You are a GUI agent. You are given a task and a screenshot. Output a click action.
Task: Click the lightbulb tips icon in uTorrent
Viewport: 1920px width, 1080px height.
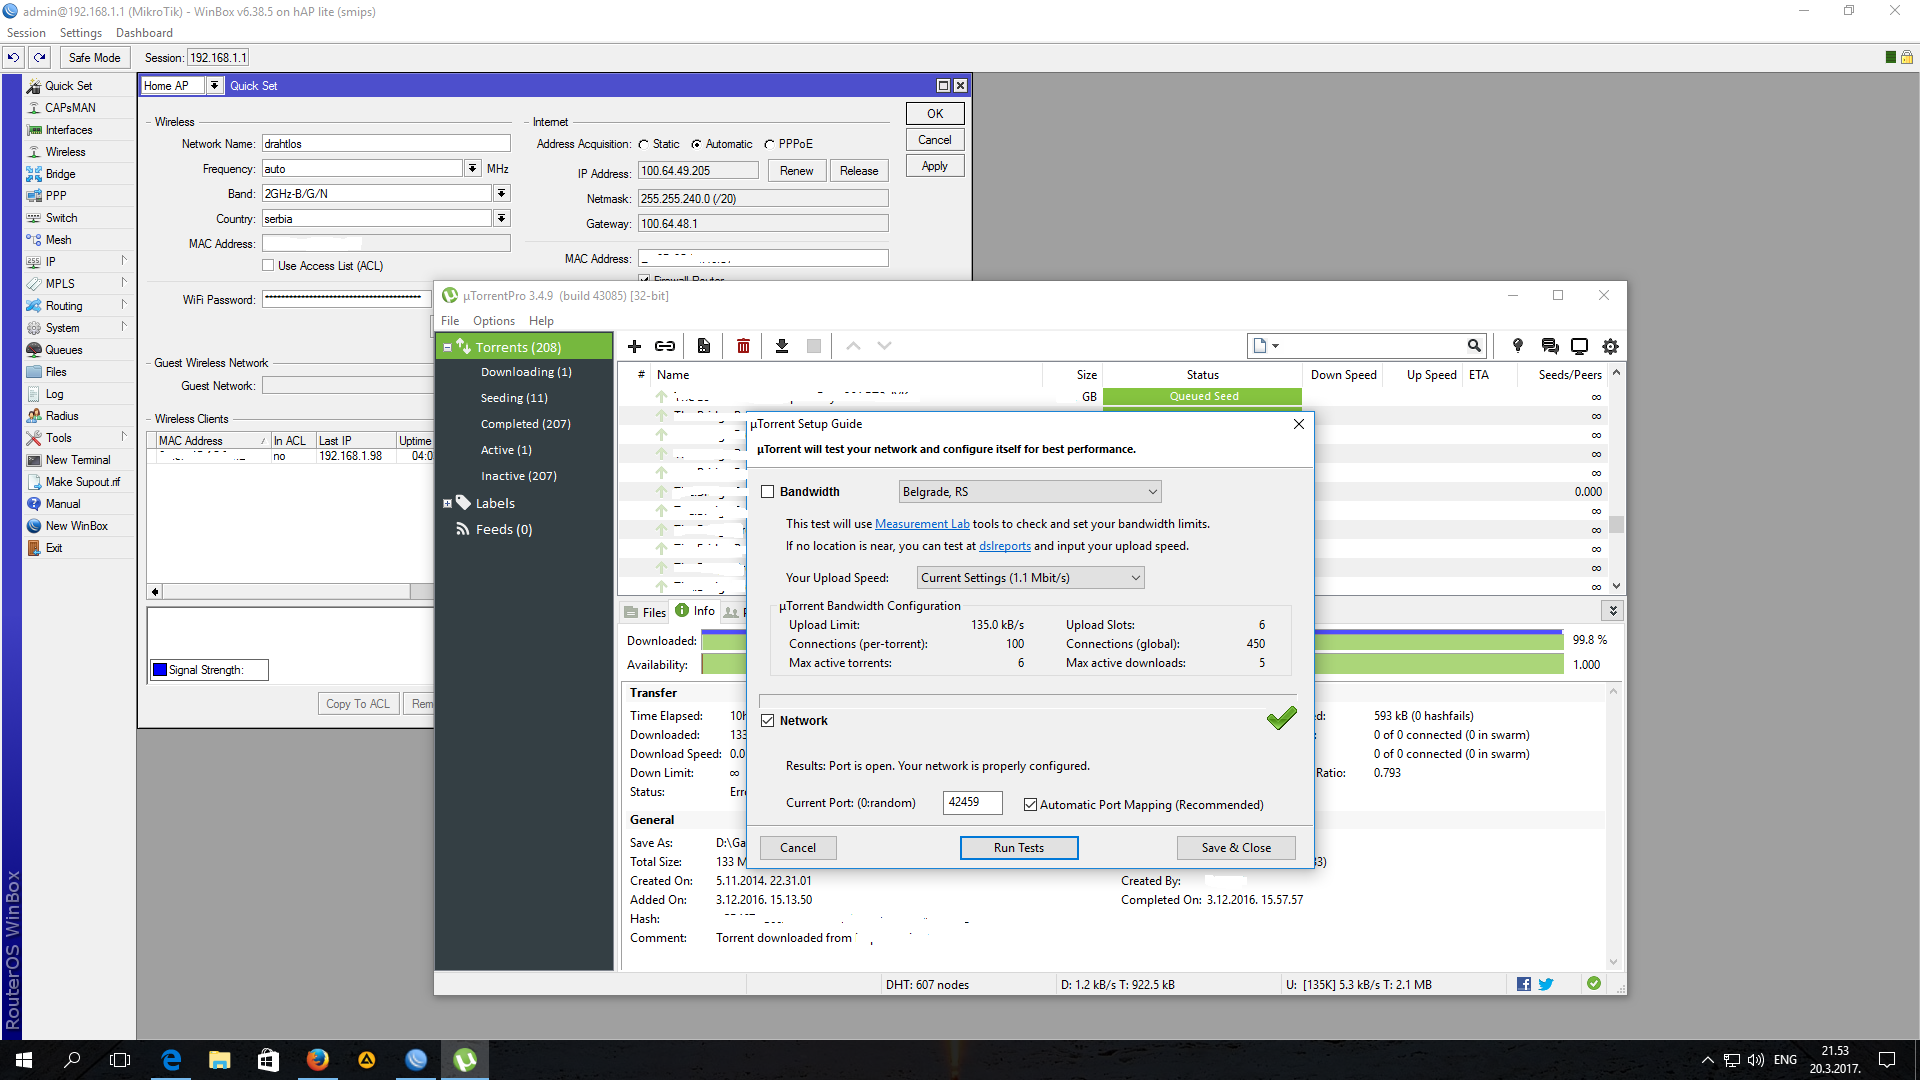(1518, 346)
